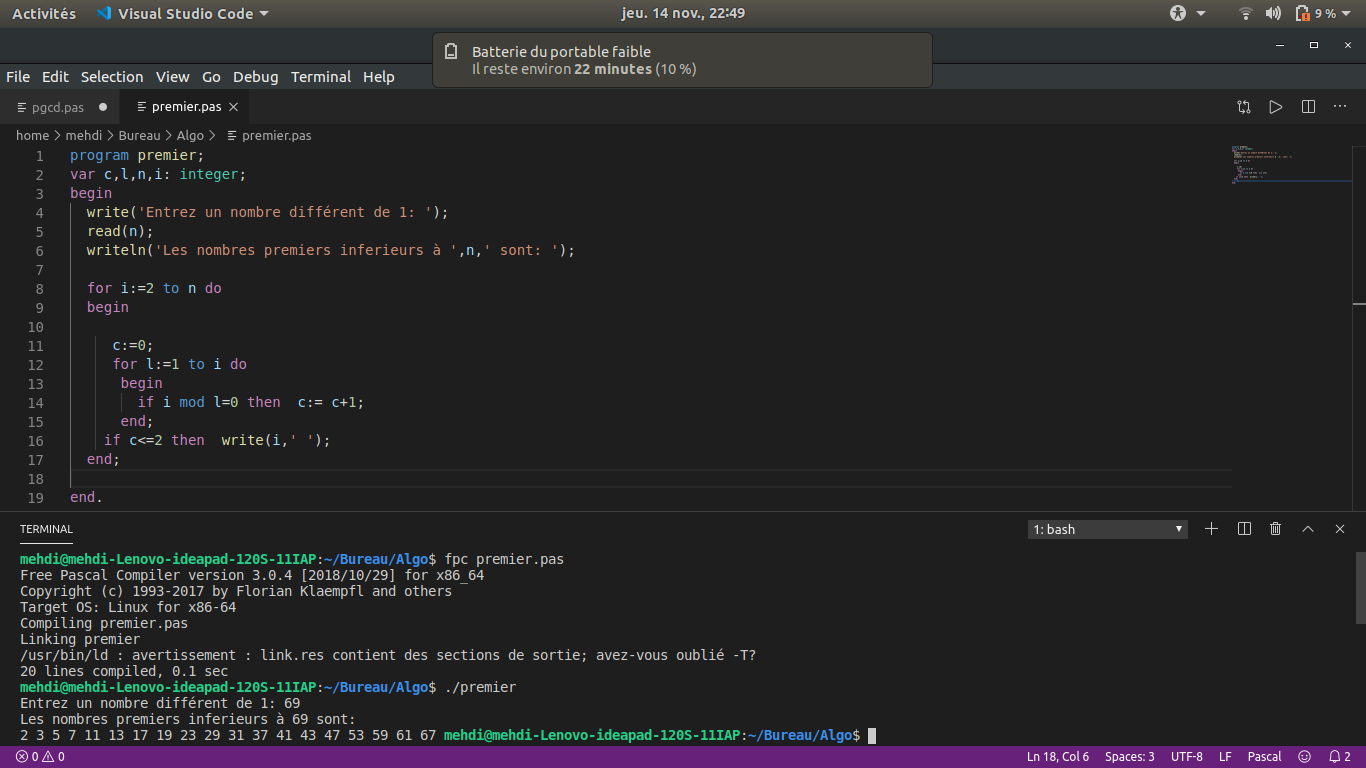The width and height of the screenshot is (1366, 768).
Task: Open feedback smiley icon
Action: (1304, 757)
